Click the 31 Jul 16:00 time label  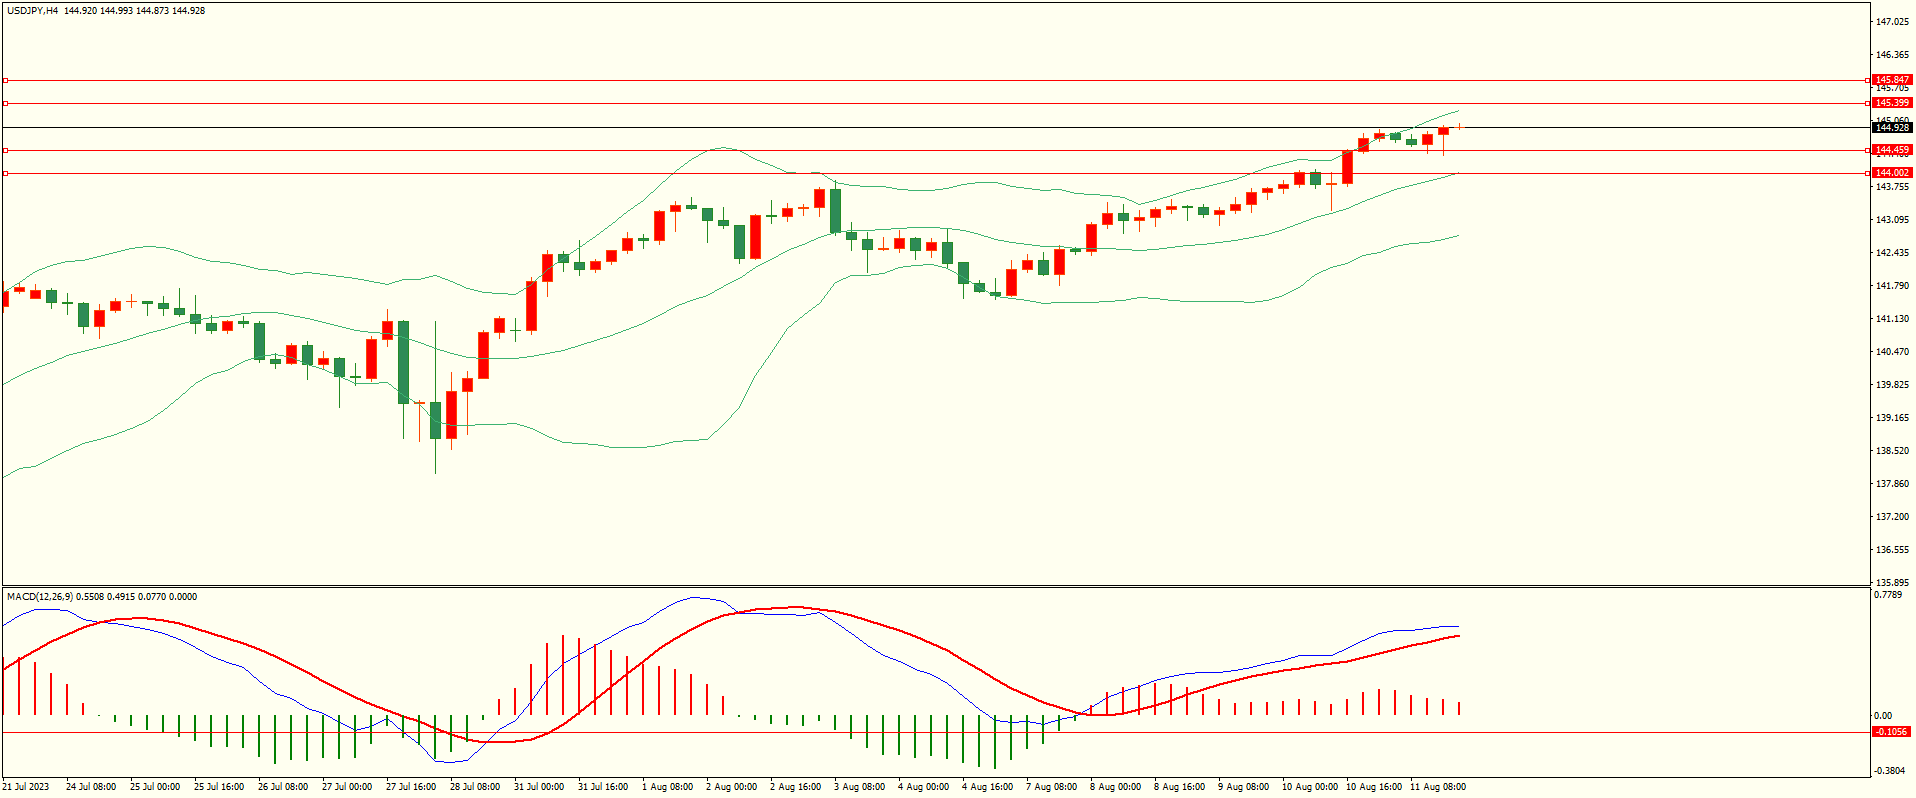(x=603, y=787)
